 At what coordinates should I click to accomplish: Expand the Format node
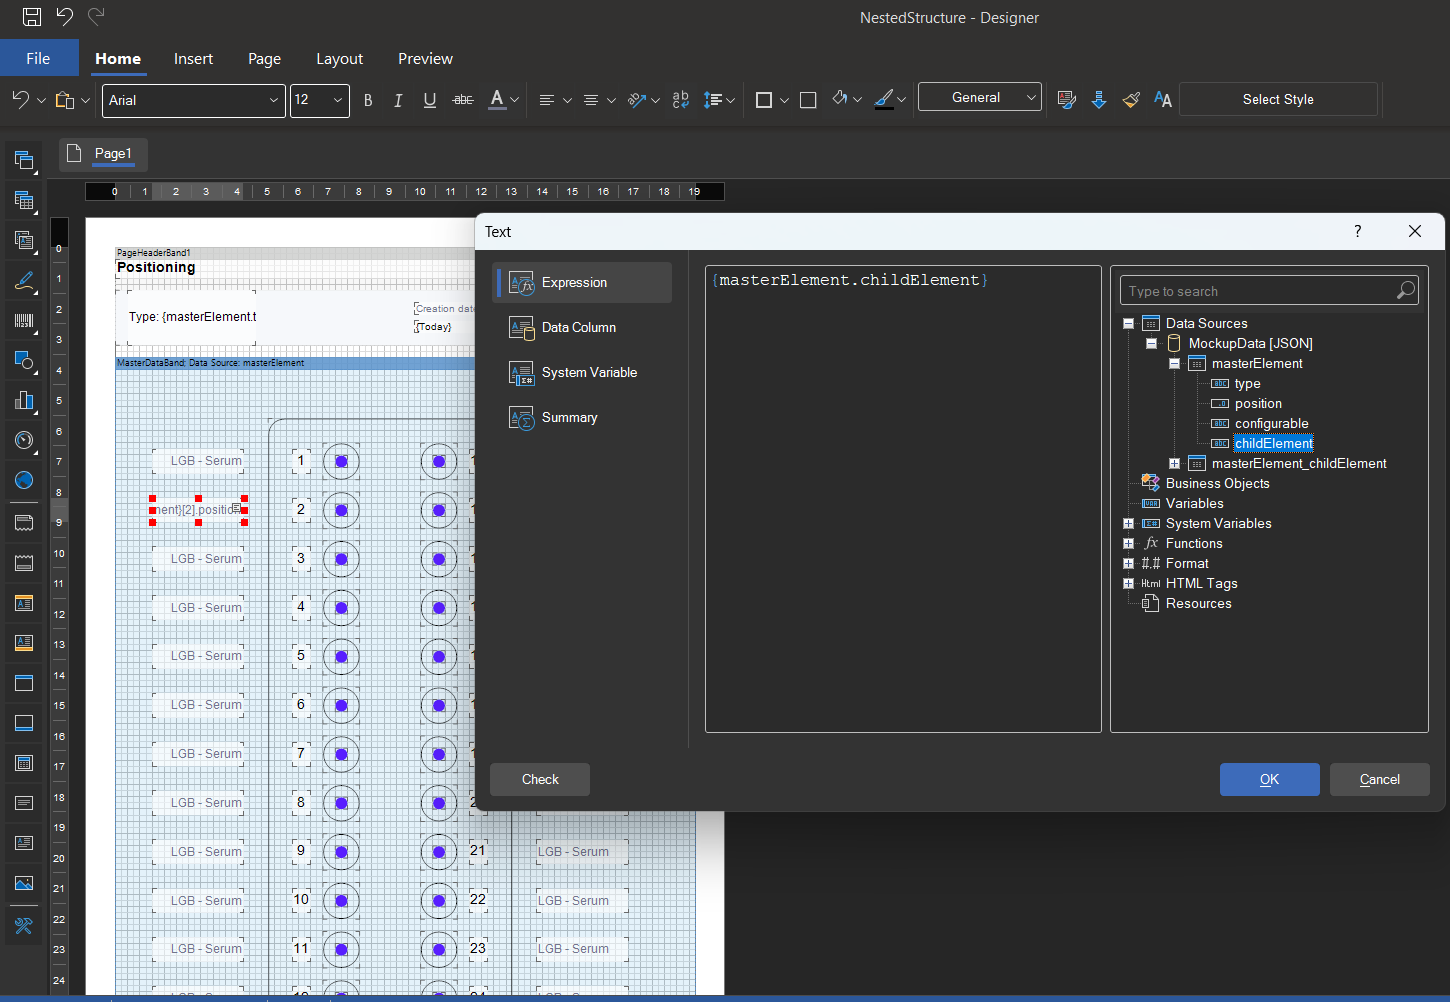[1128, 563]
